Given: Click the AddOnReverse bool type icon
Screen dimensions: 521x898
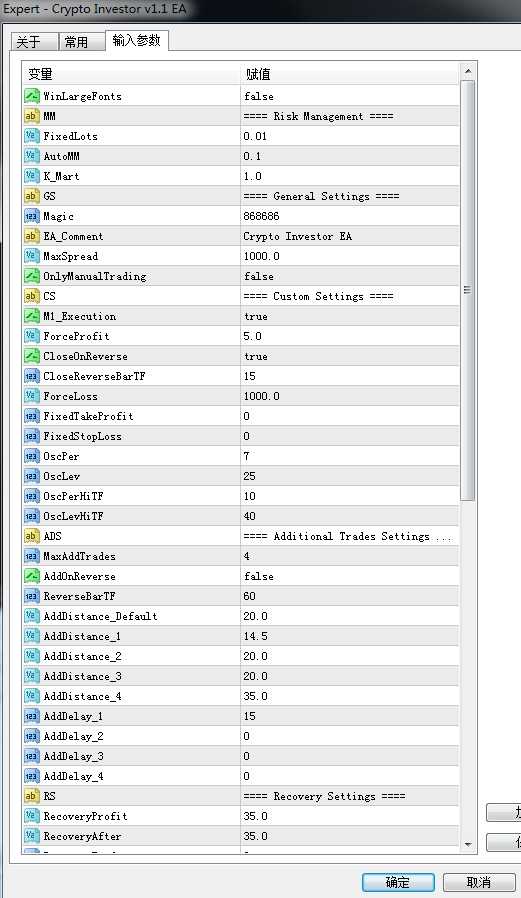Looking at the screenshot, I should pos(31,576).
